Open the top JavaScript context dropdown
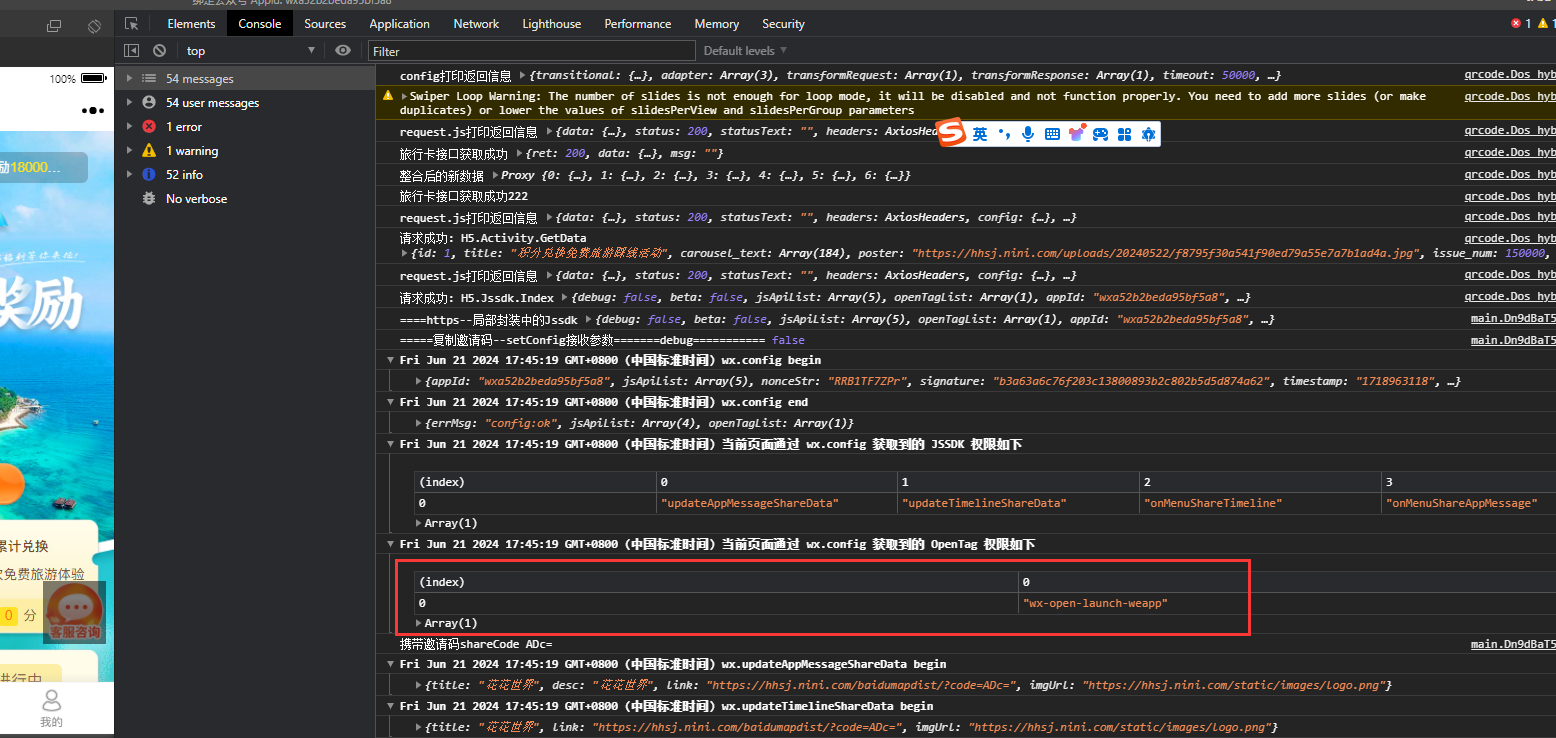This screenshot has width=1556, height=738. [x=250, y=51]
